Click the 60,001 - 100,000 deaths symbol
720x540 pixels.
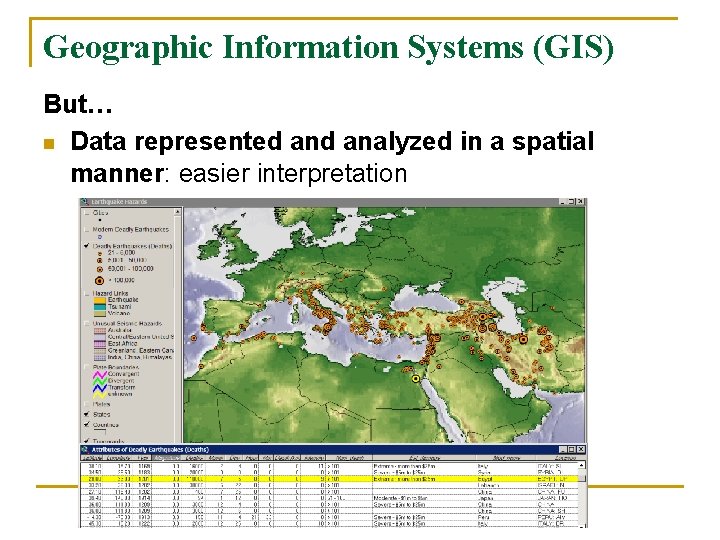99,270
